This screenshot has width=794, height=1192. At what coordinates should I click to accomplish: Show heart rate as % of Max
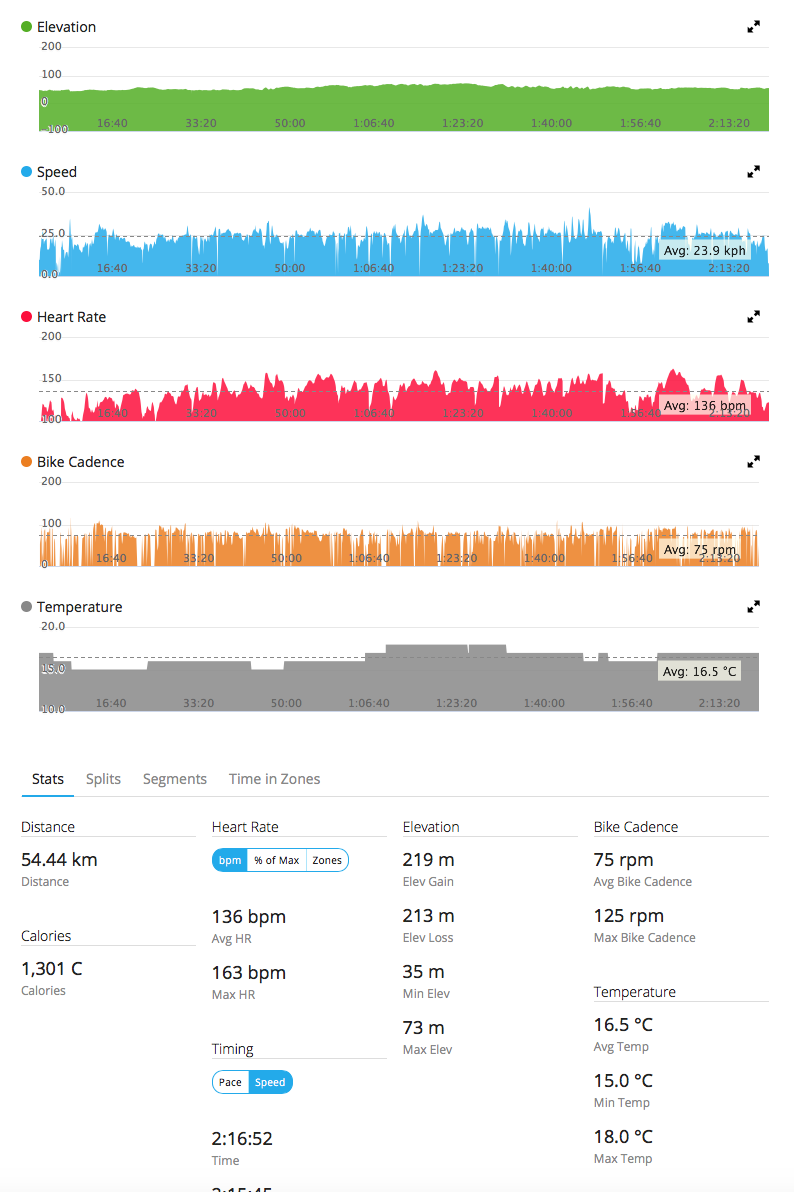click(x=276, y=860)
